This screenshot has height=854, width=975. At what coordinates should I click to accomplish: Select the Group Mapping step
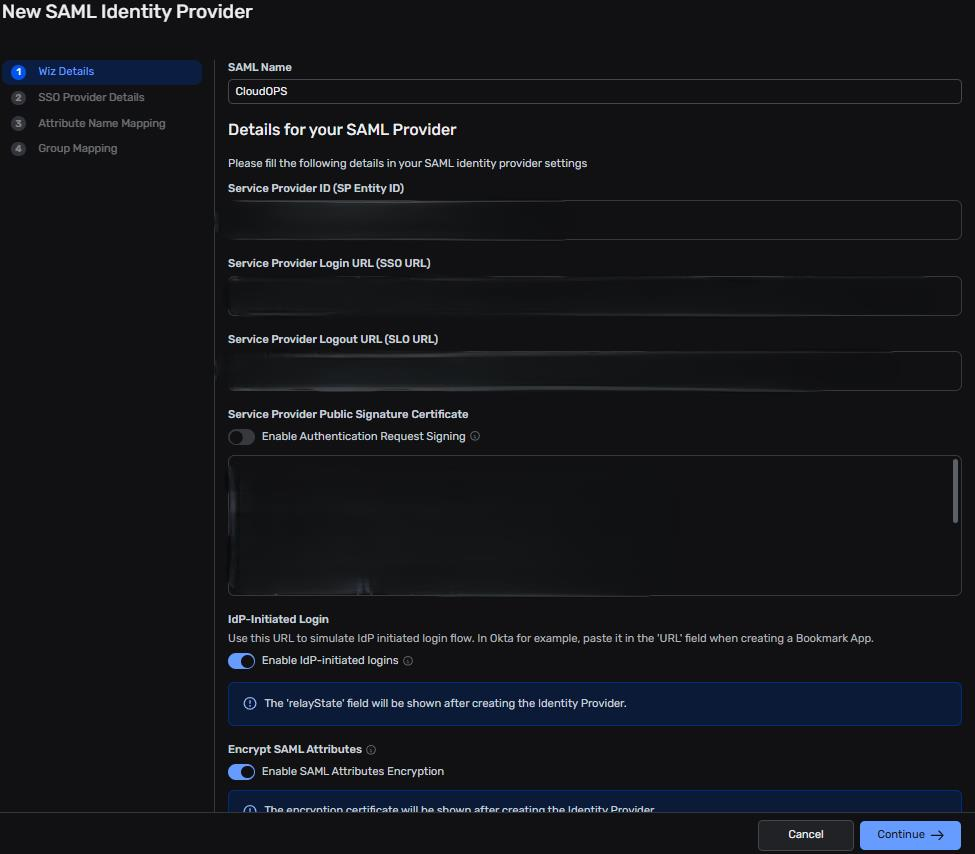click(x=77, y=149)
